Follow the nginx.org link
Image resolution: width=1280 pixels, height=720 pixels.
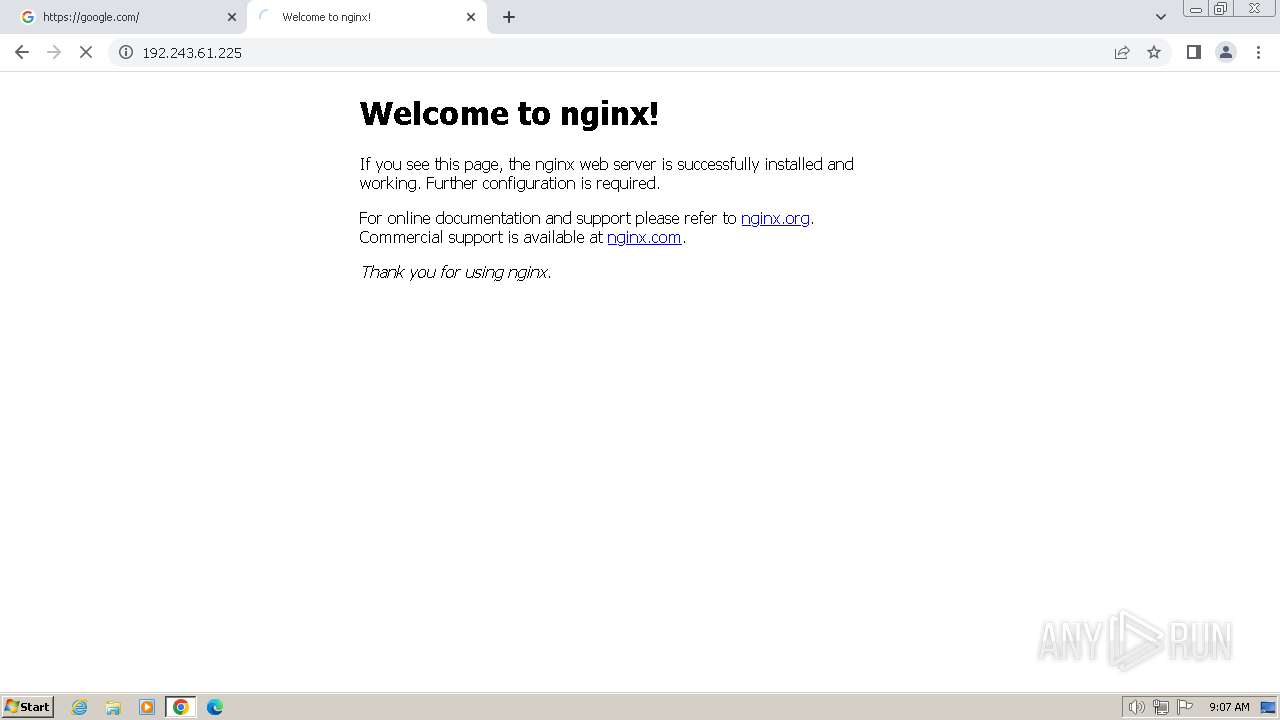pyautogui.click(x=775, y=218)
